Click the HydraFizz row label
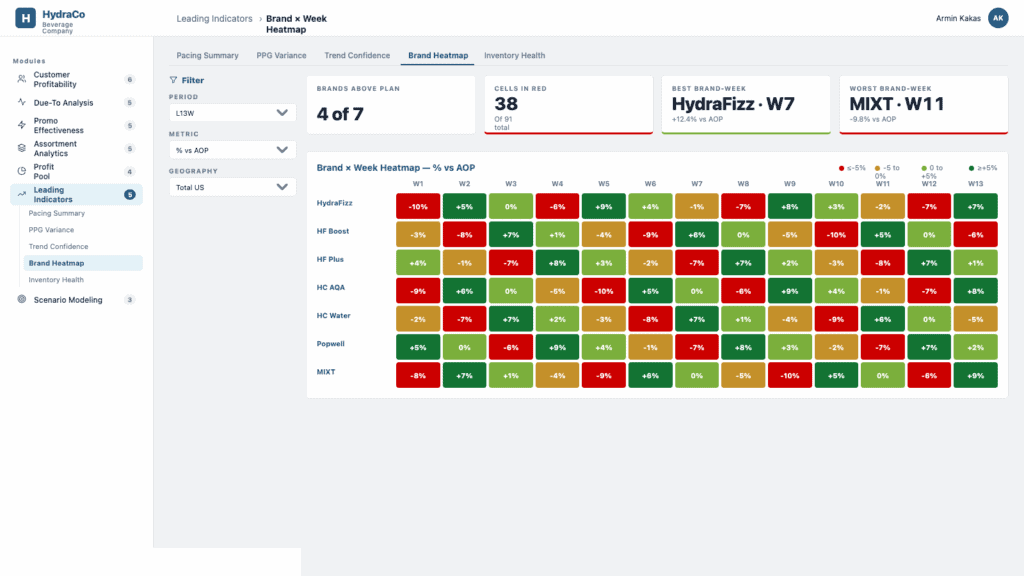The height and width of the screenshot is (576, 1024). [334, 203]
